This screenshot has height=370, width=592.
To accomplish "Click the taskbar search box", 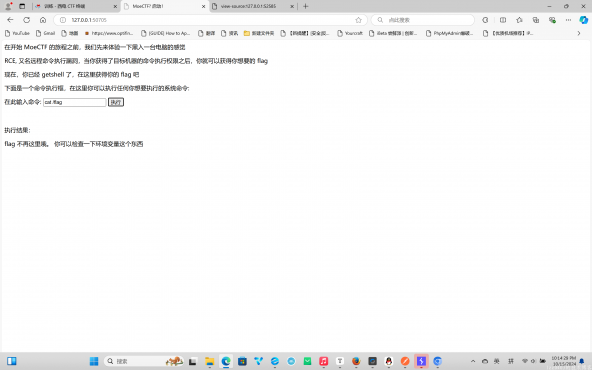I will tap(143, 361).
